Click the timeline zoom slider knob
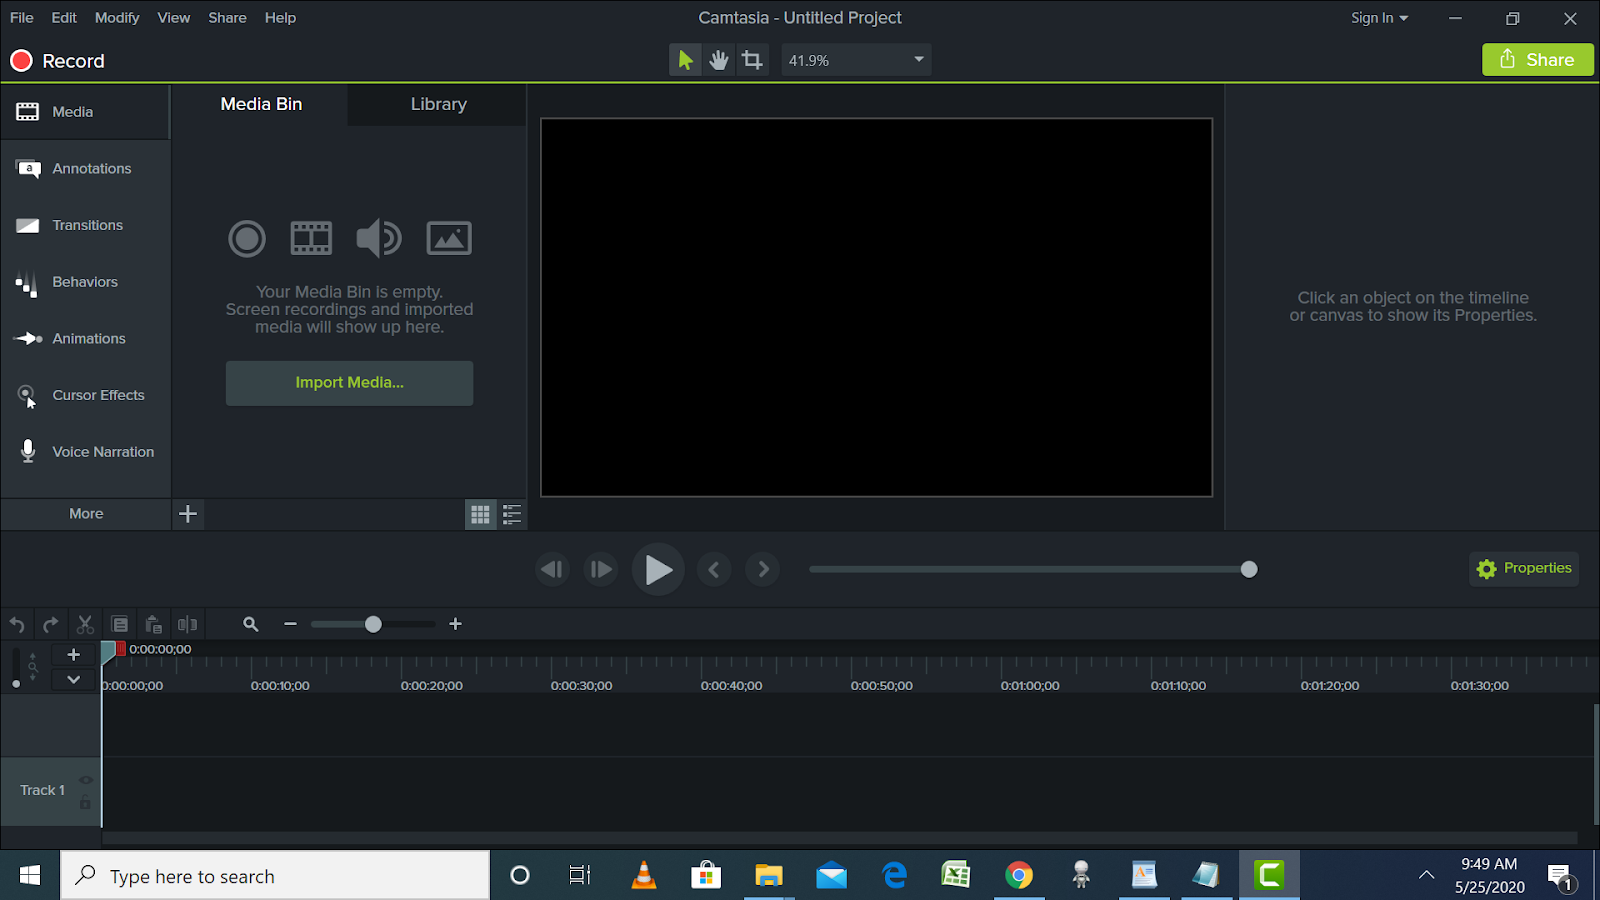The width and height of the screenshot is (1600, 900). point(373,624)
